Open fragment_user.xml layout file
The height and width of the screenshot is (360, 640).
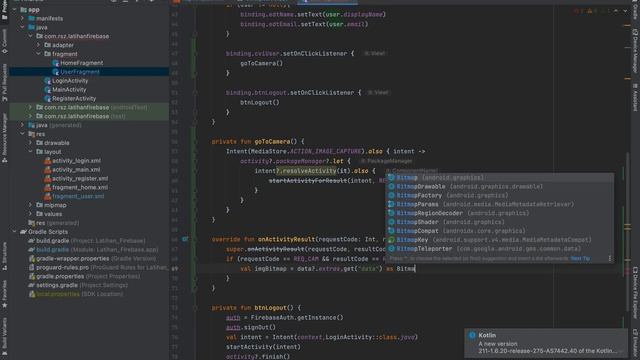coord(78,196)
